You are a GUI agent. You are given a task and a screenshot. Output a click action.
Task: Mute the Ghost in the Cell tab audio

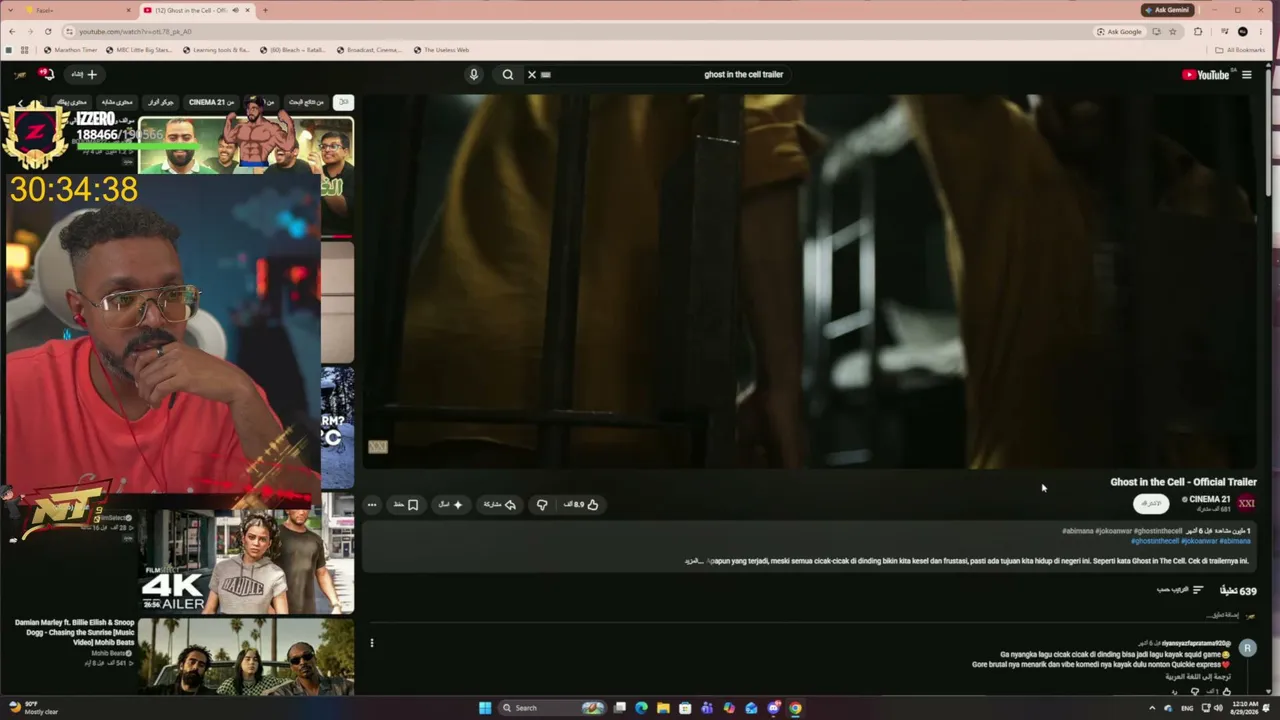[x=236, y=10]
